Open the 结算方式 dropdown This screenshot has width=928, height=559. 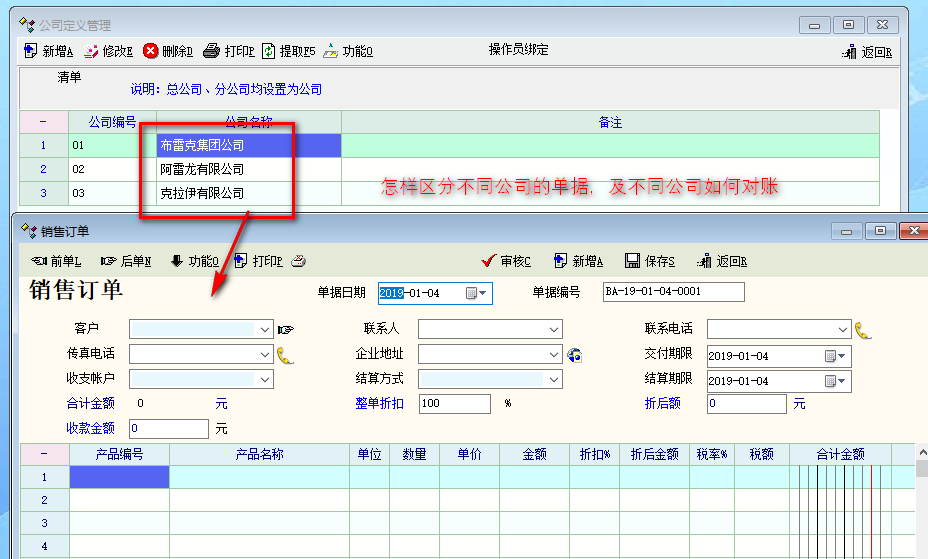(x=553, y=379)
